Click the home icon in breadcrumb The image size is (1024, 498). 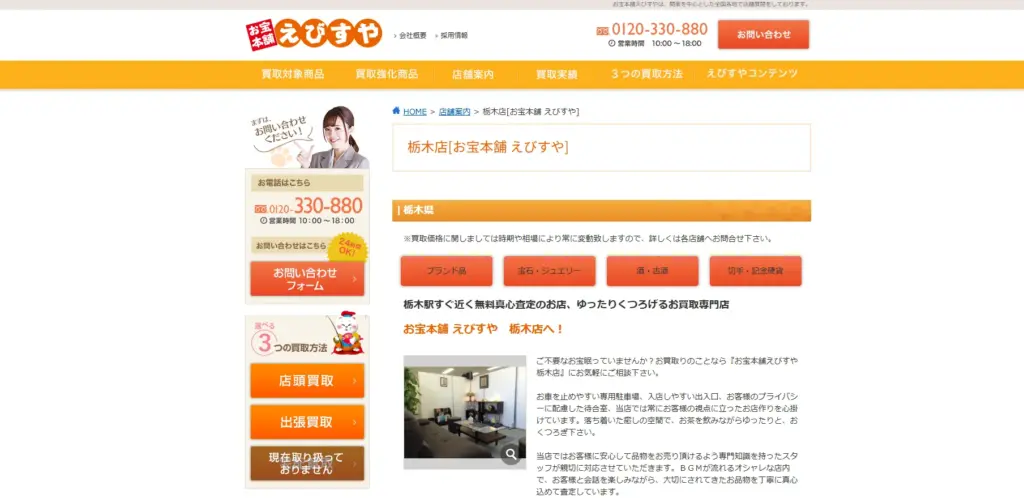tap(397, 111)
